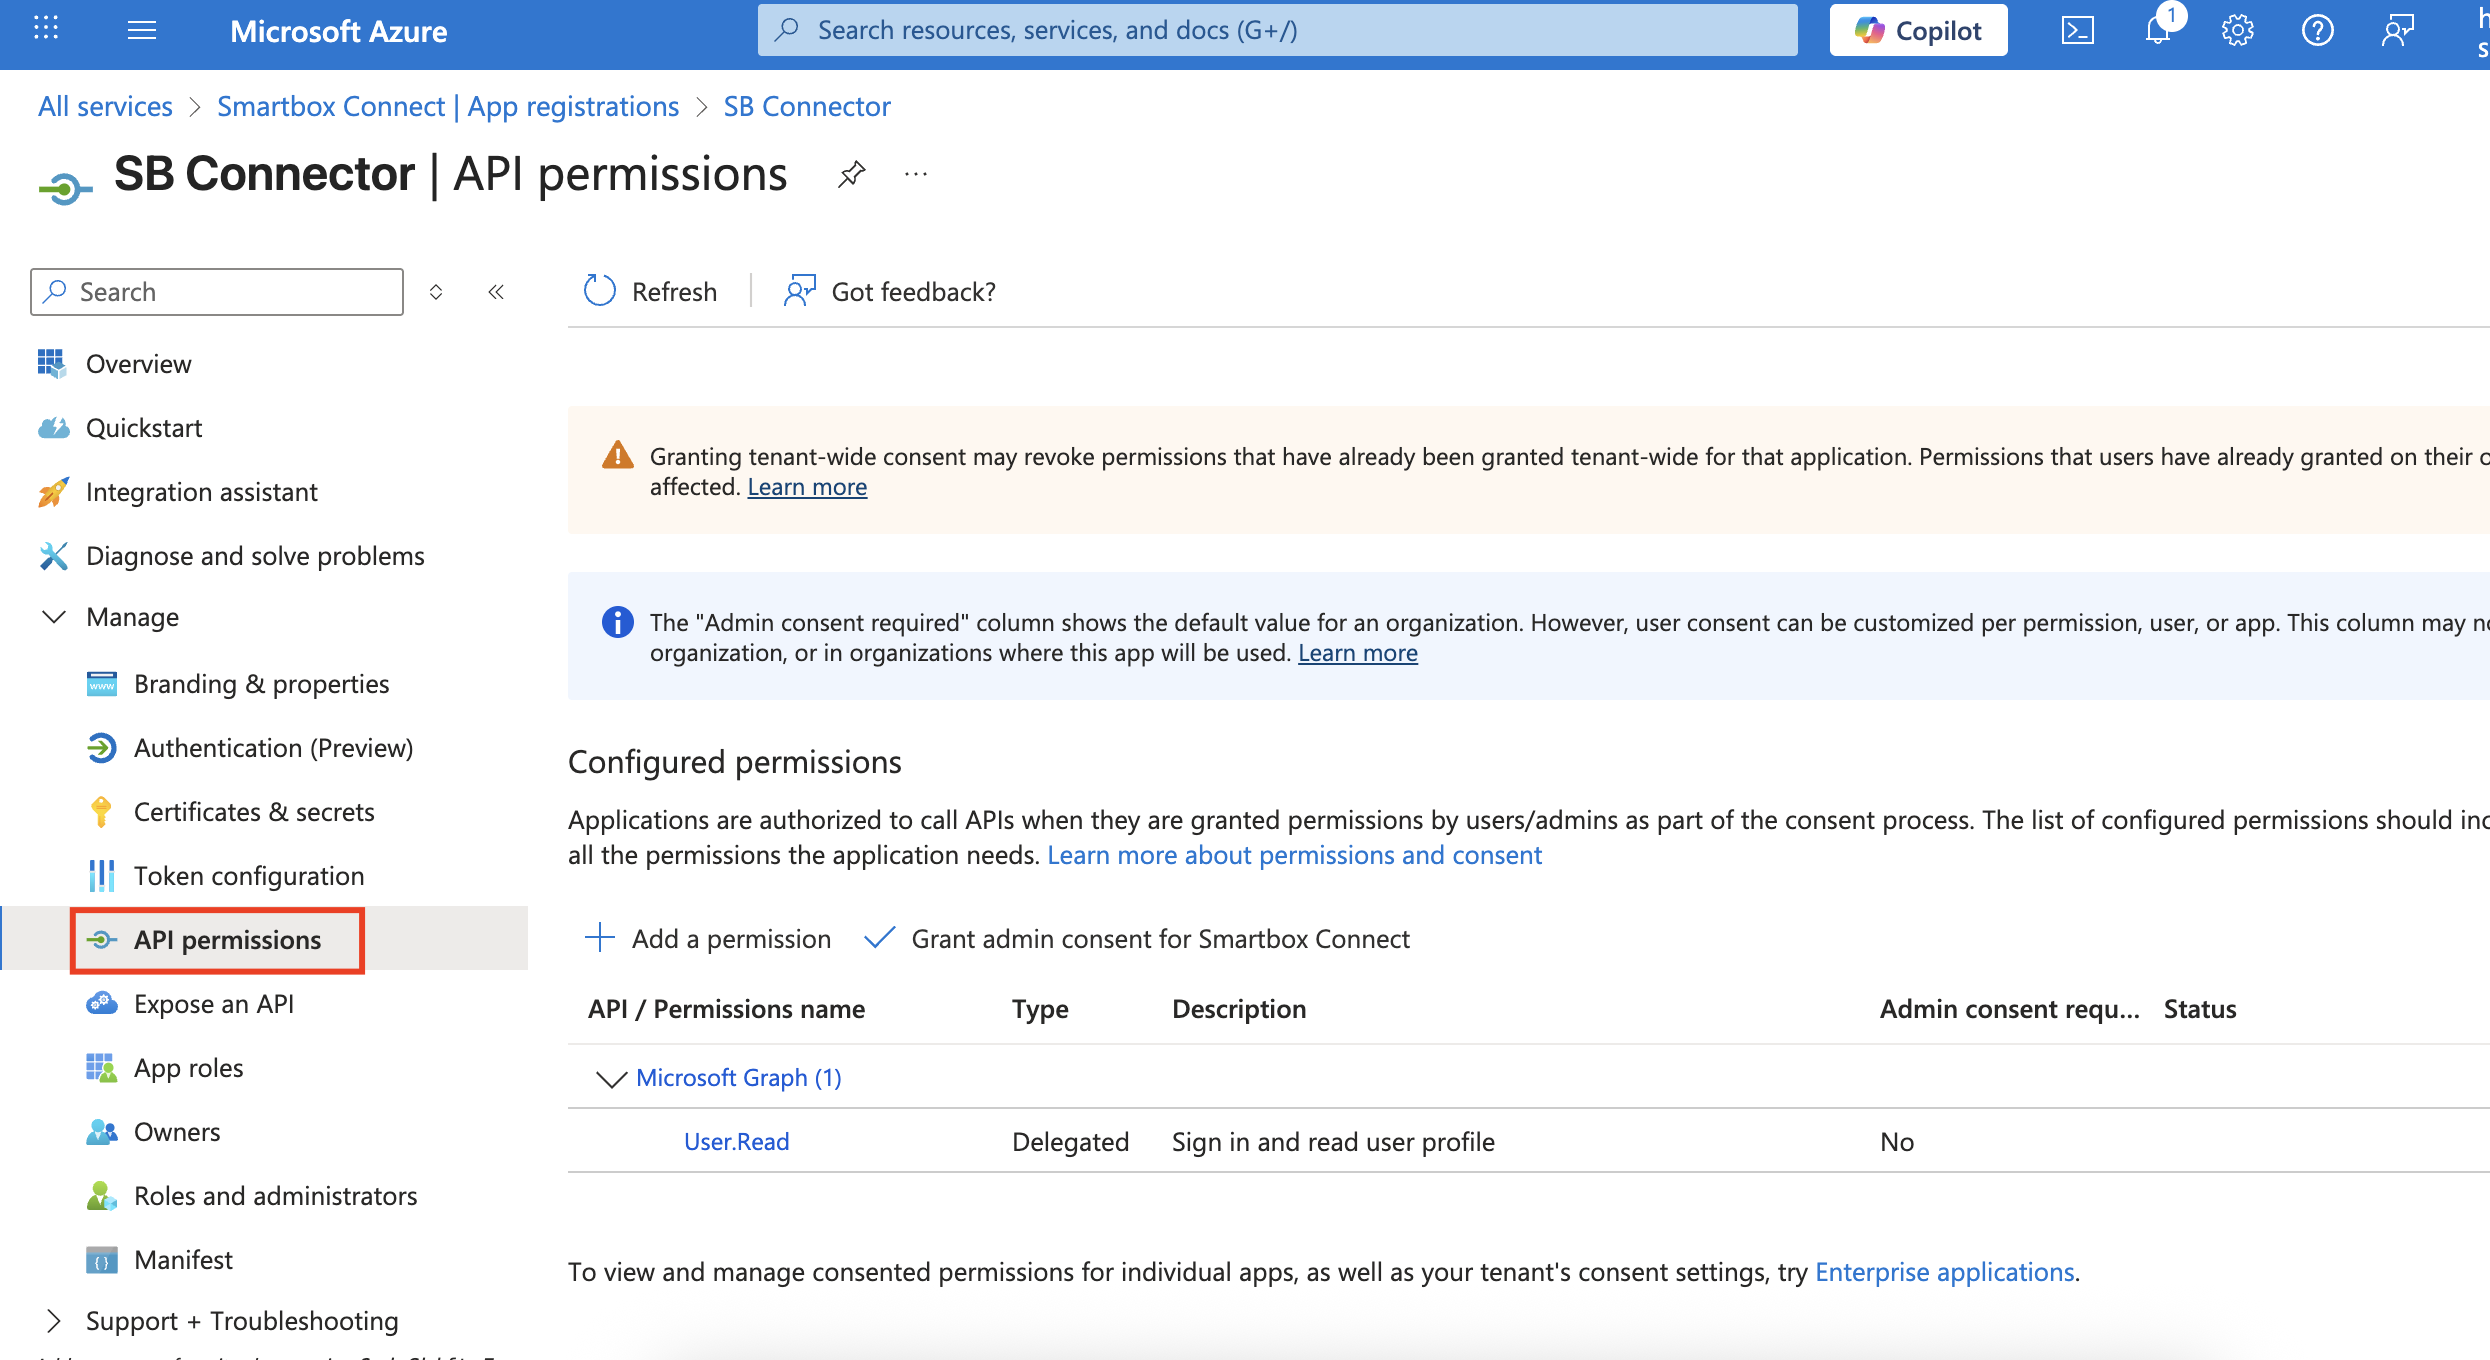This screenshot has height=1360, width=2490.
Task: Click the help question mark icon
Action: click(x=2317, y=30)
